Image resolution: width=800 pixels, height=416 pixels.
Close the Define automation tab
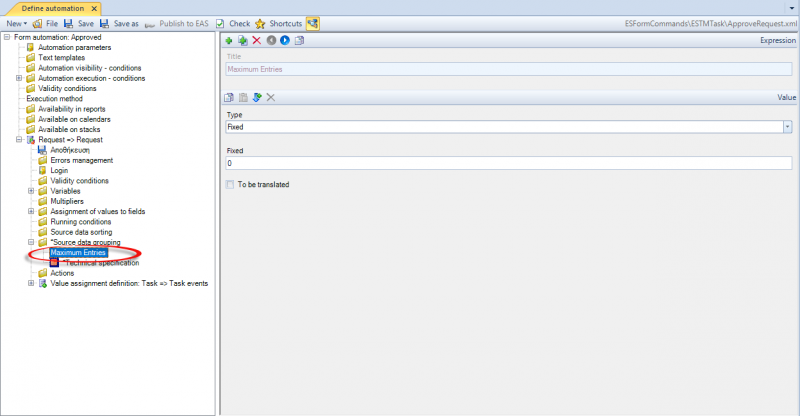tap(94, 9)
